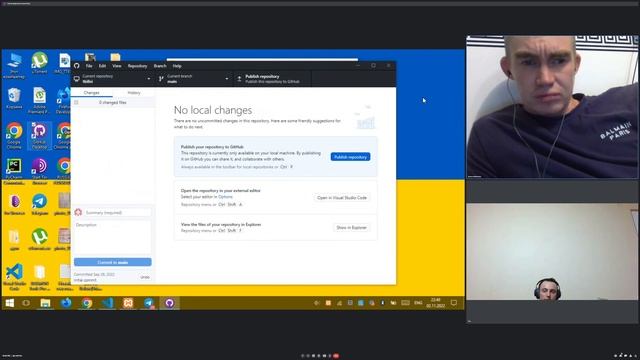640x360 pixels.
Task: Click the blue Publish repository button
Action: 351,157
